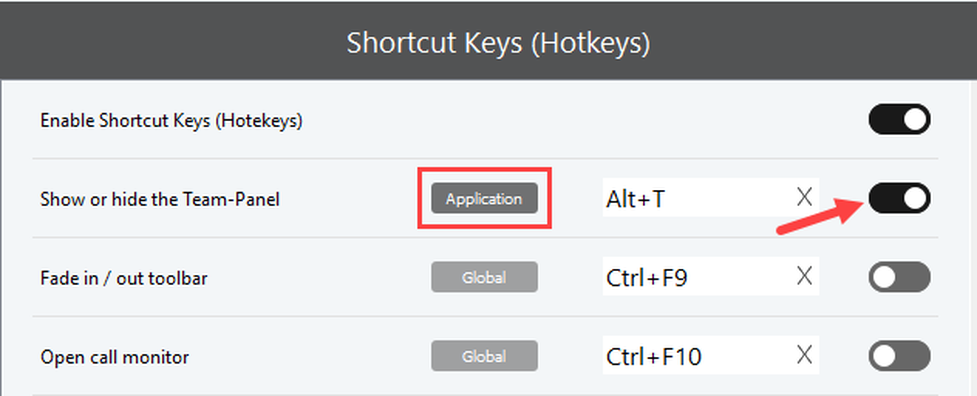Change the Global scope for Fade toolbar
Image resolution: width=977 pixels, height=396 pixels.
pos(484,277)
